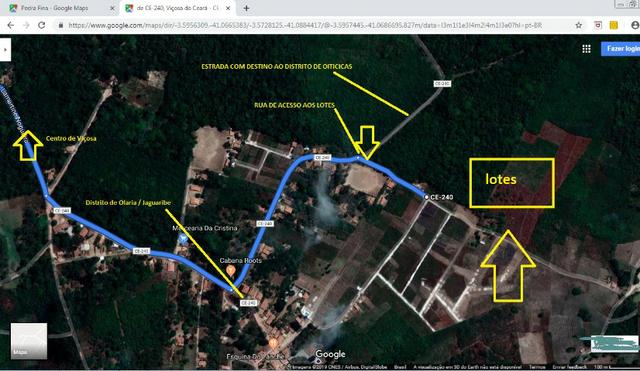Reload the page with refresh icon
The height and width of the screenshot is (371, 640).
point(41,25)
